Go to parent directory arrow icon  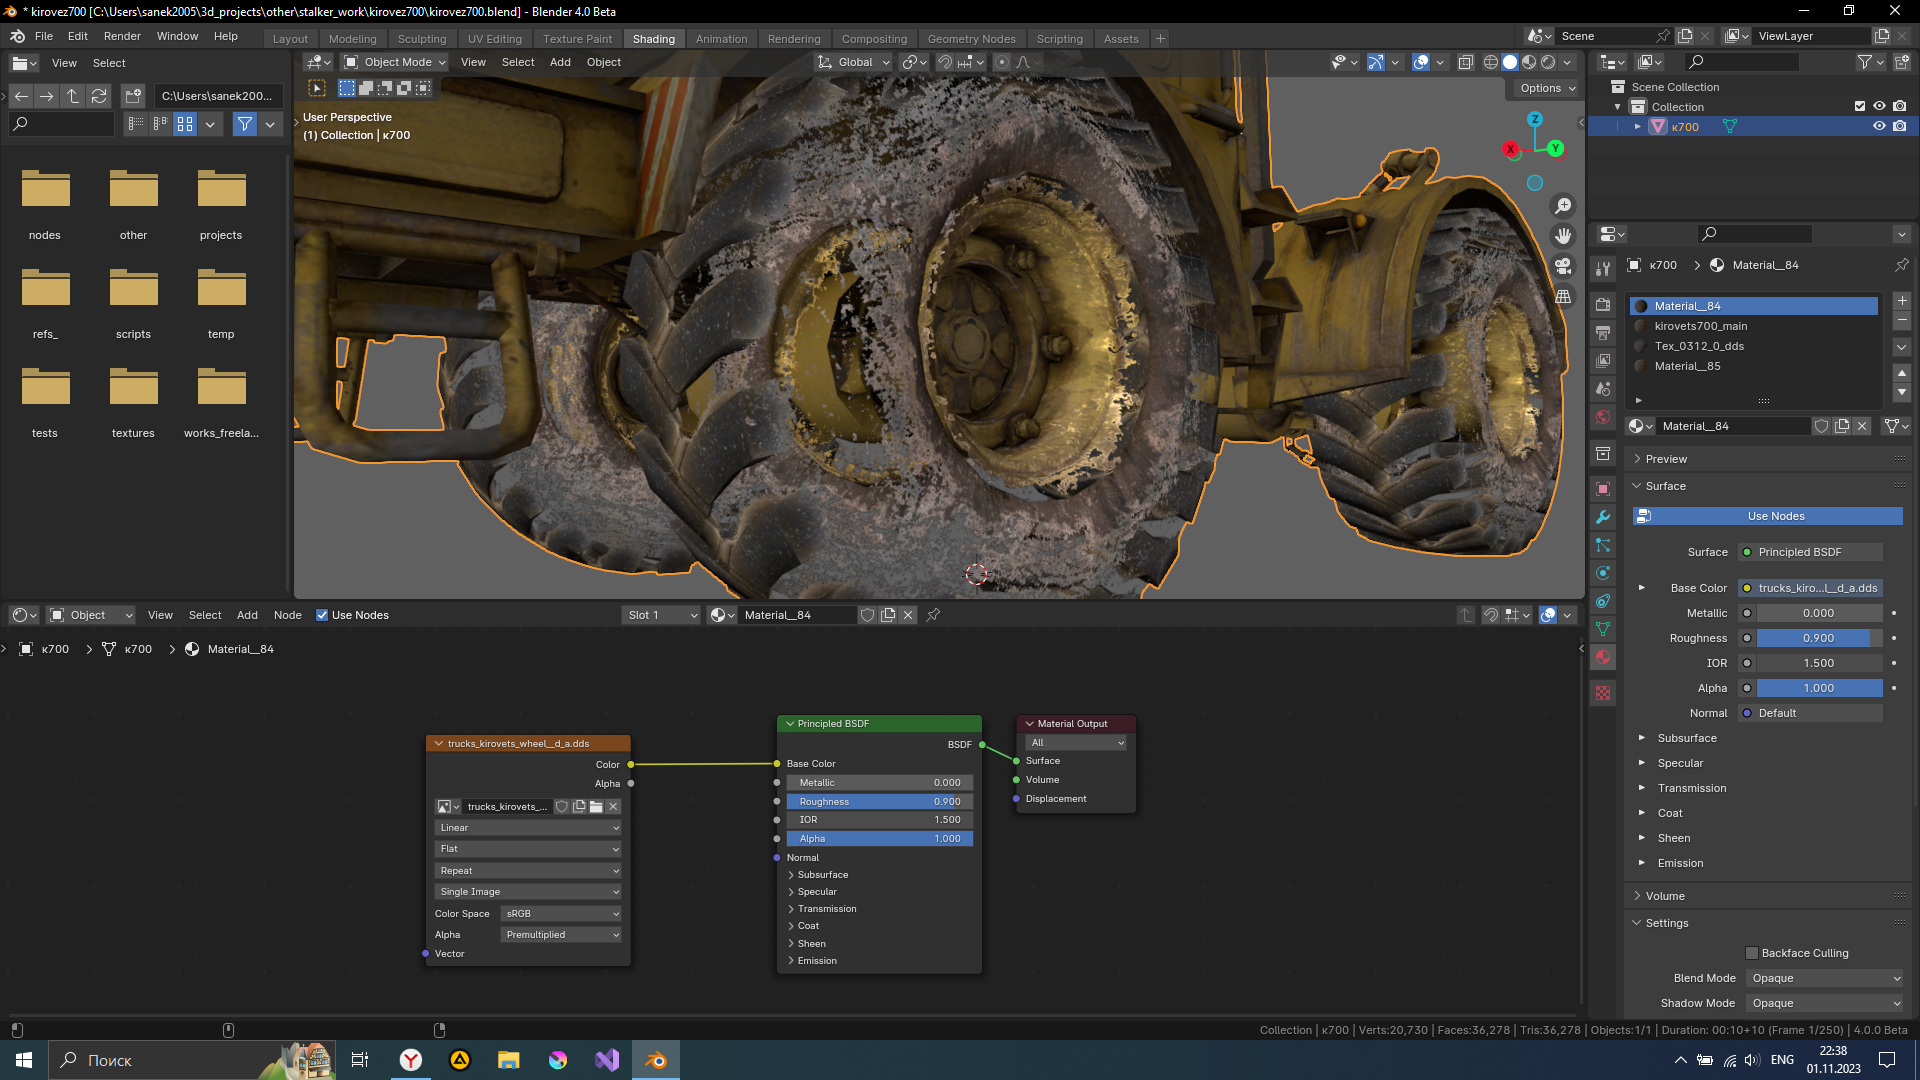coord(73,96)
